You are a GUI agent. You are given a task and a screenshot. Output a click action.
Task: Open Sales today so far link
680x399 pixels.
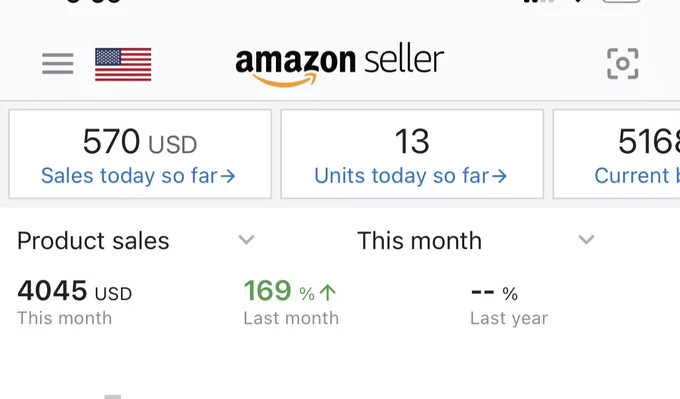click(x=138, y=176)
